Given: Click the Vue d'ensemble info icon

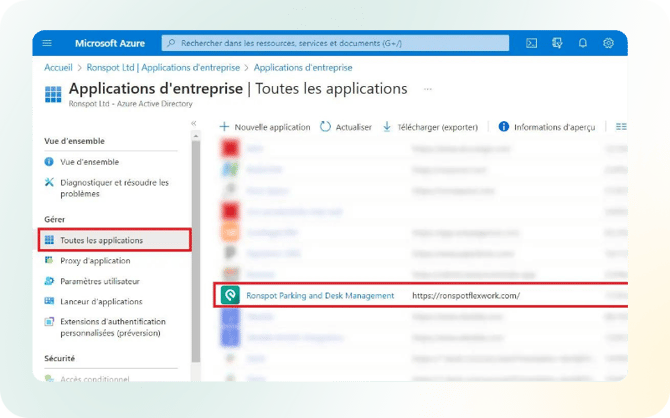Looking at the screenshot, I should point(49,162).
